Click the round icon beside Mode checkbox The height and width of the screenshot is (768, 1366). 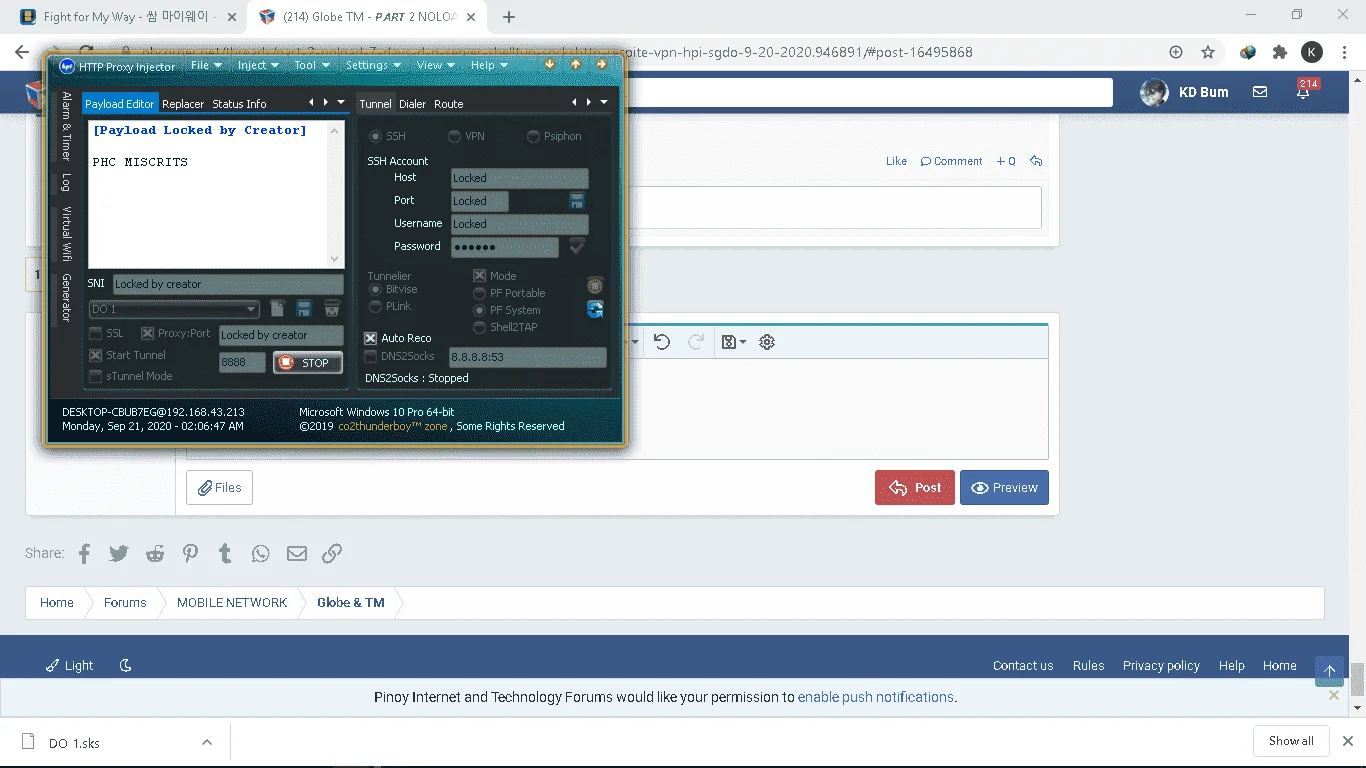(x=595, y=286)
